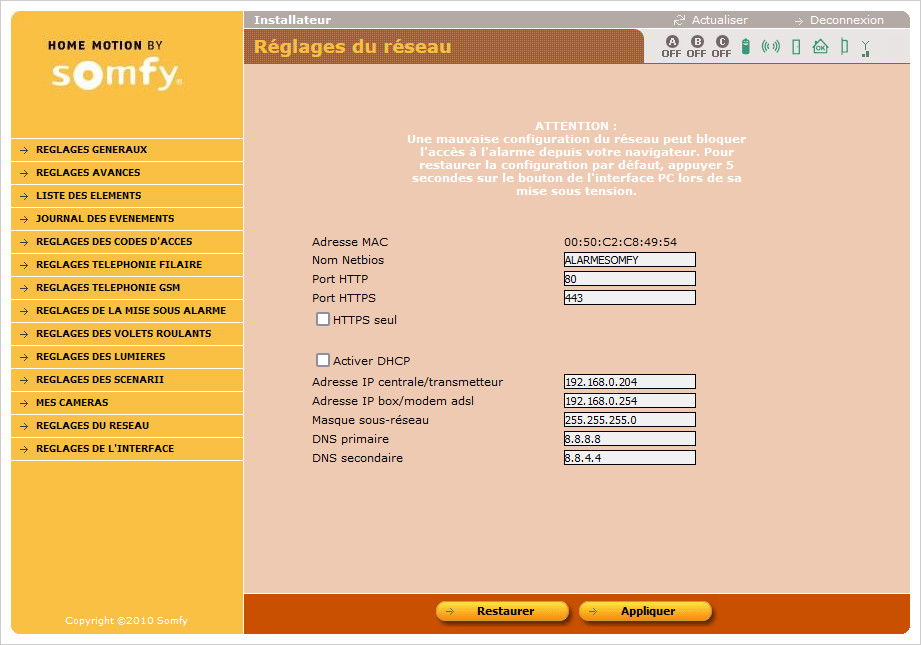Click the GSM antenna signal icon
Viewport: 921px width, 645px height.
coord(866,47)
